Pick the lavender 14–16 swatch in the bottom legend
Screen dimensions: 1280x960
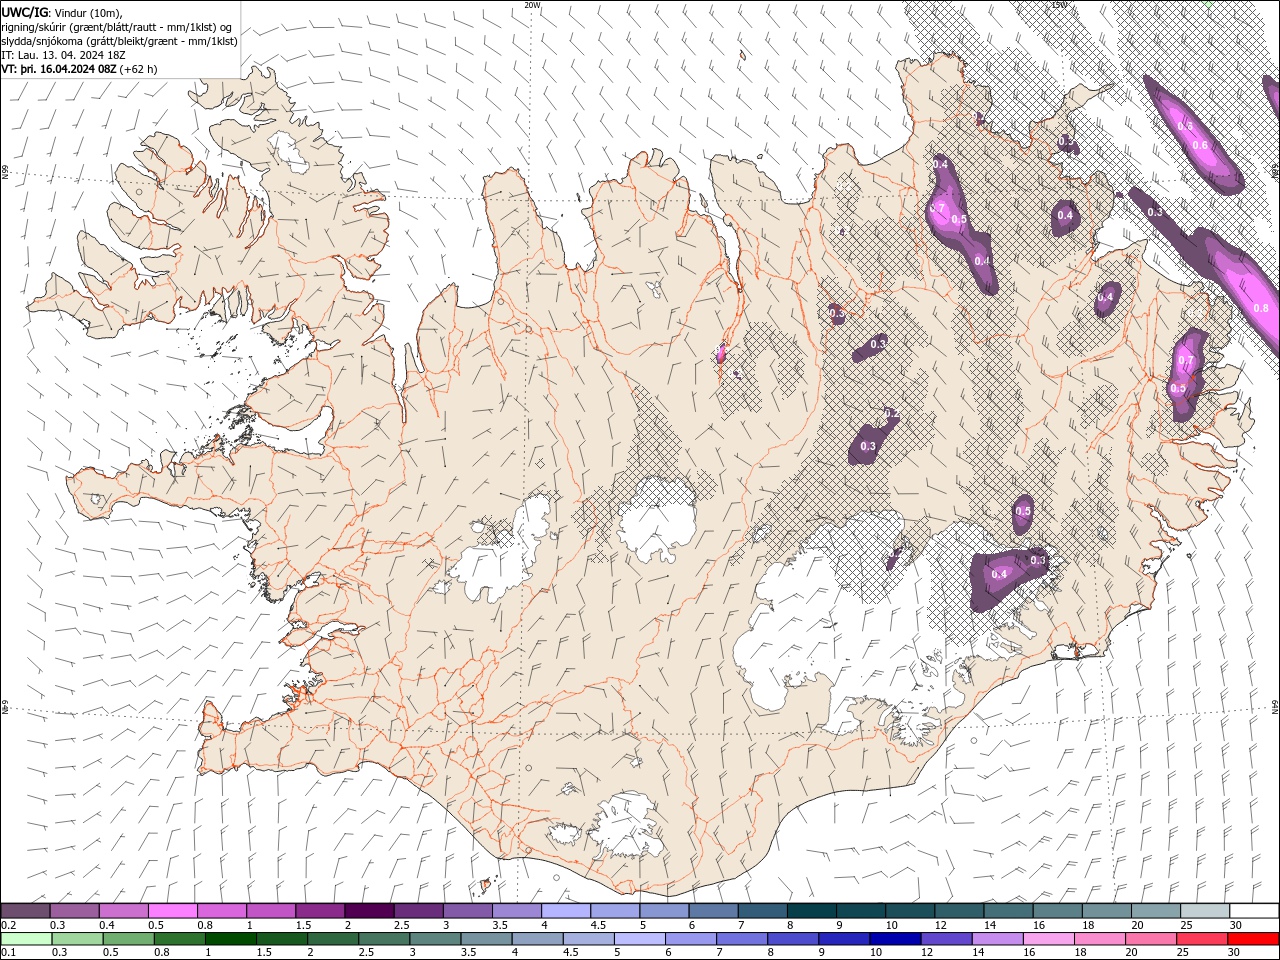coord(997,939)
